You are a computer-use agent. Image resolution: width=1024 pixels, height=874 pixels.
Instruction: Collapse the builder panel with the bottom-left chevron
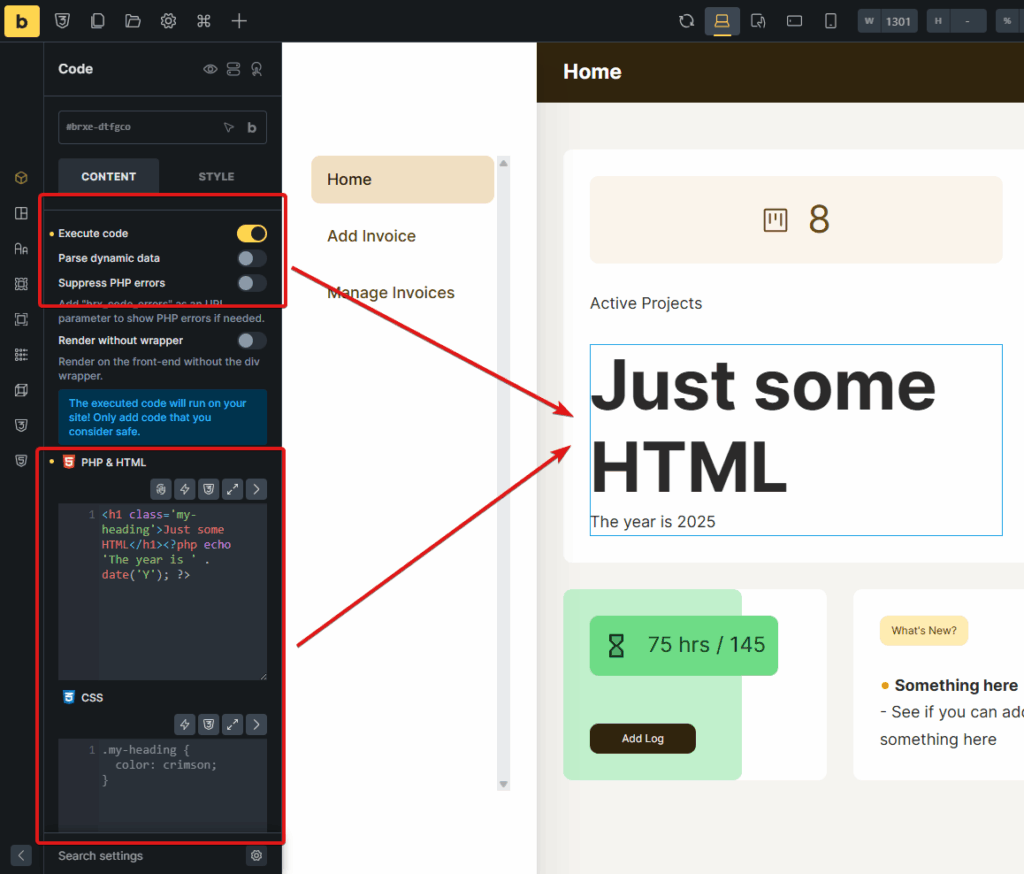point(20,856)
